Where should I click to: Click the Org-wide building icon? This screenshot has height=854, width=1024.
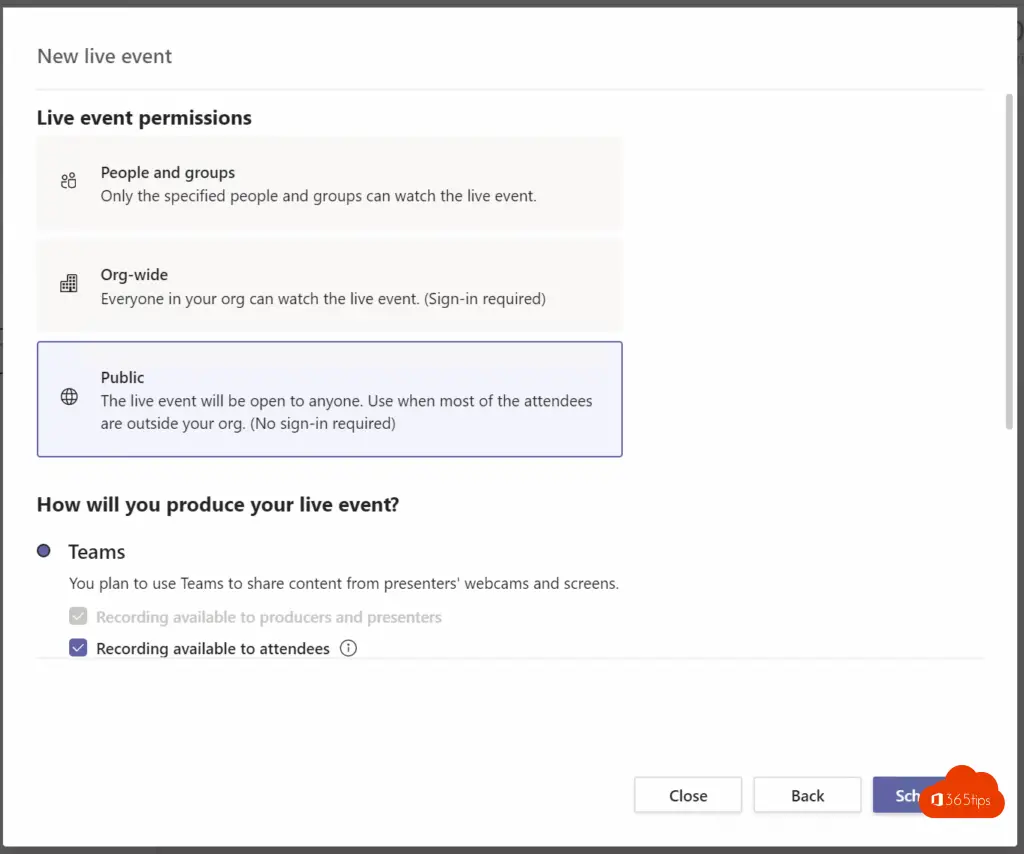tap(68, 284)
